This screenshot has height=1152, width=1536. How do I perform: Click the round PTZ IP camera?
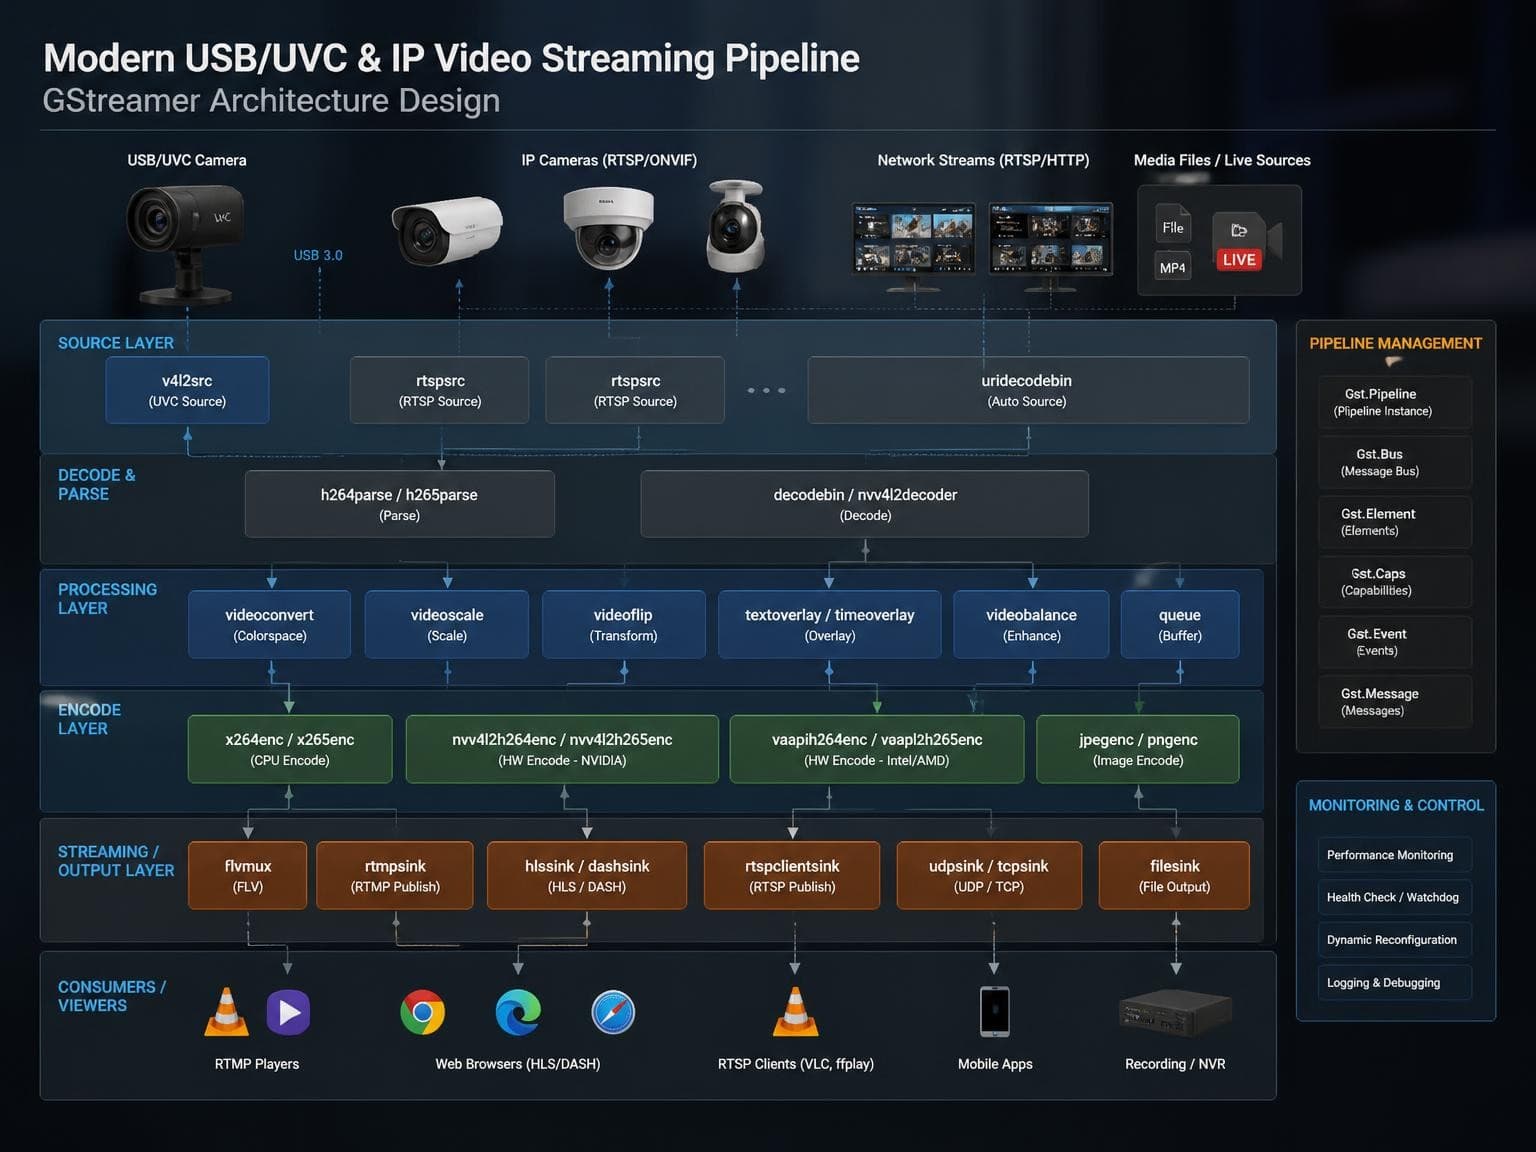[735, 226]
